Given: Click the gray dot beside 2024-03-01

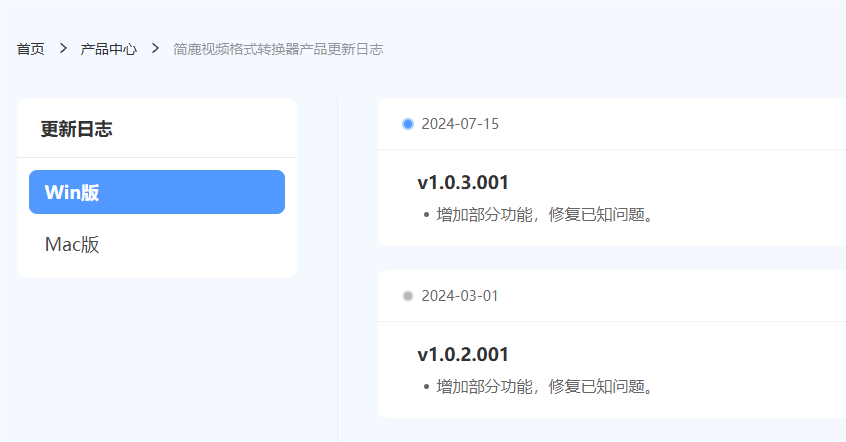Looking at the screenshot, I should [408, 296].
